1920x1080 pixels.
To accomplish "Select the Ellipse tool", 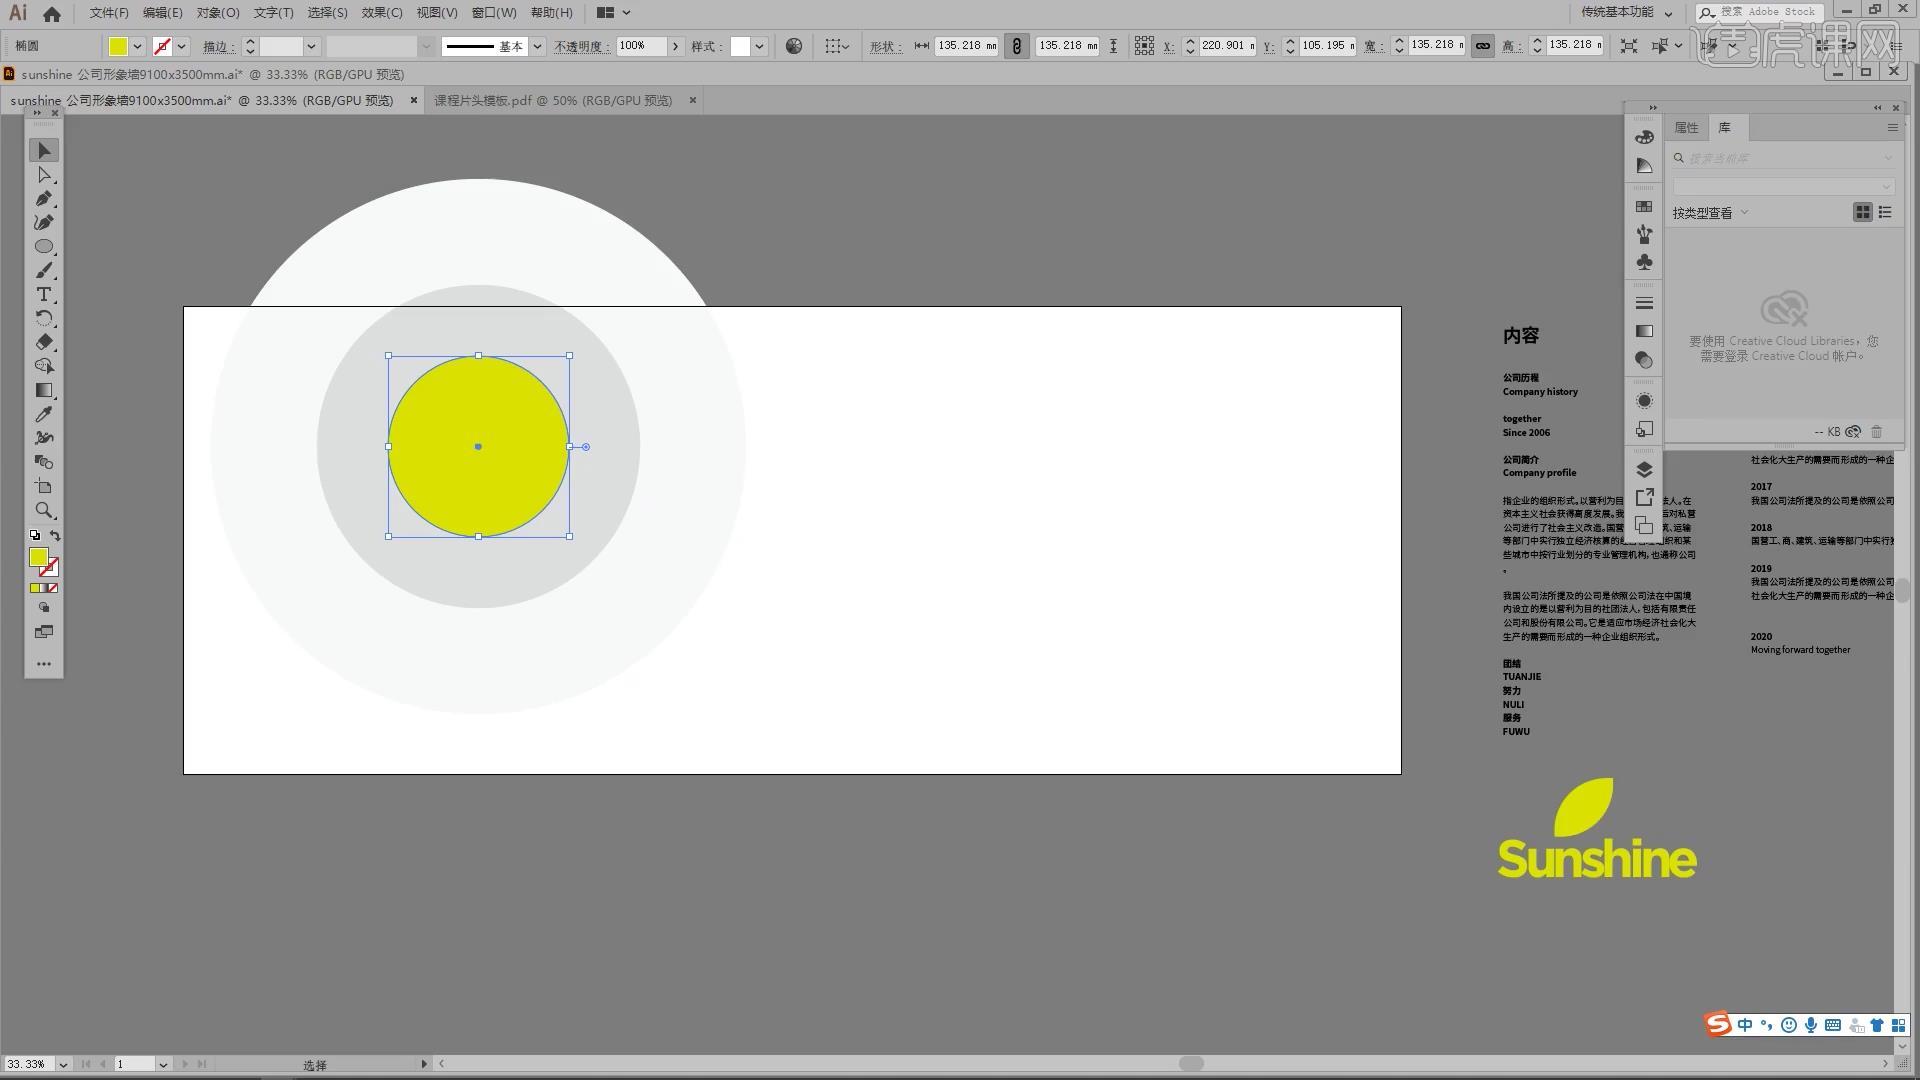I will [44, 247].
